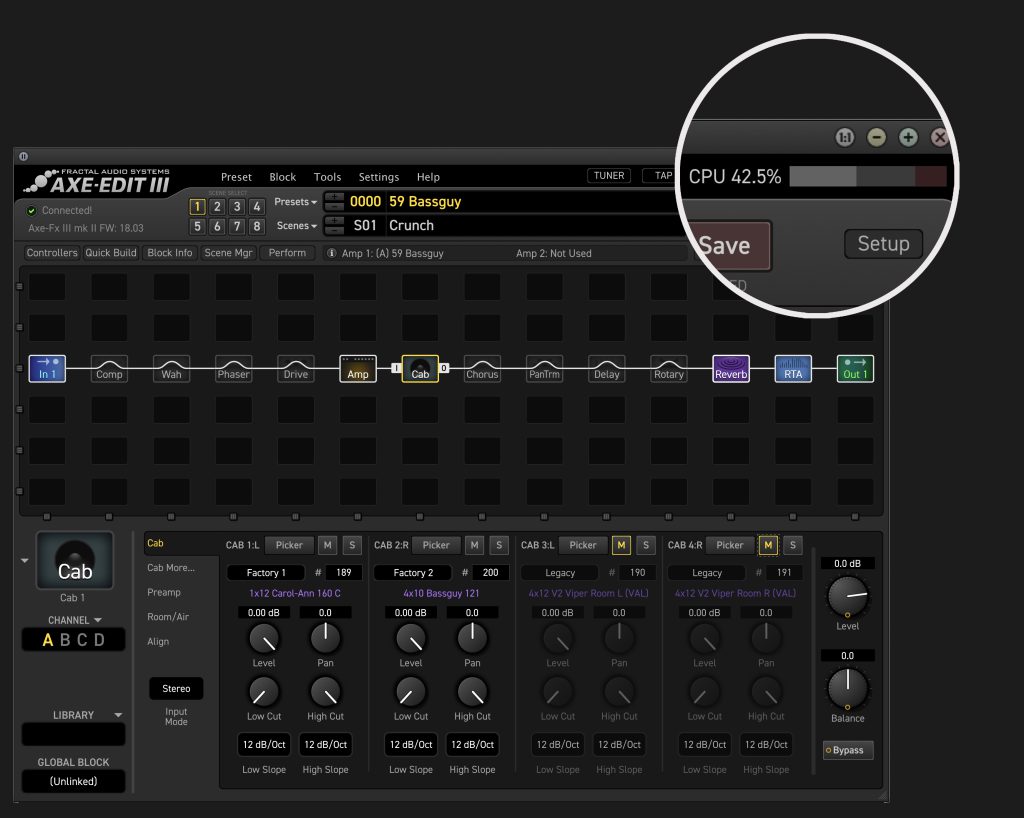Viewport: 1024px width, 818px height.
Task: Click the Amp block icon
Action: pos(357,369)
